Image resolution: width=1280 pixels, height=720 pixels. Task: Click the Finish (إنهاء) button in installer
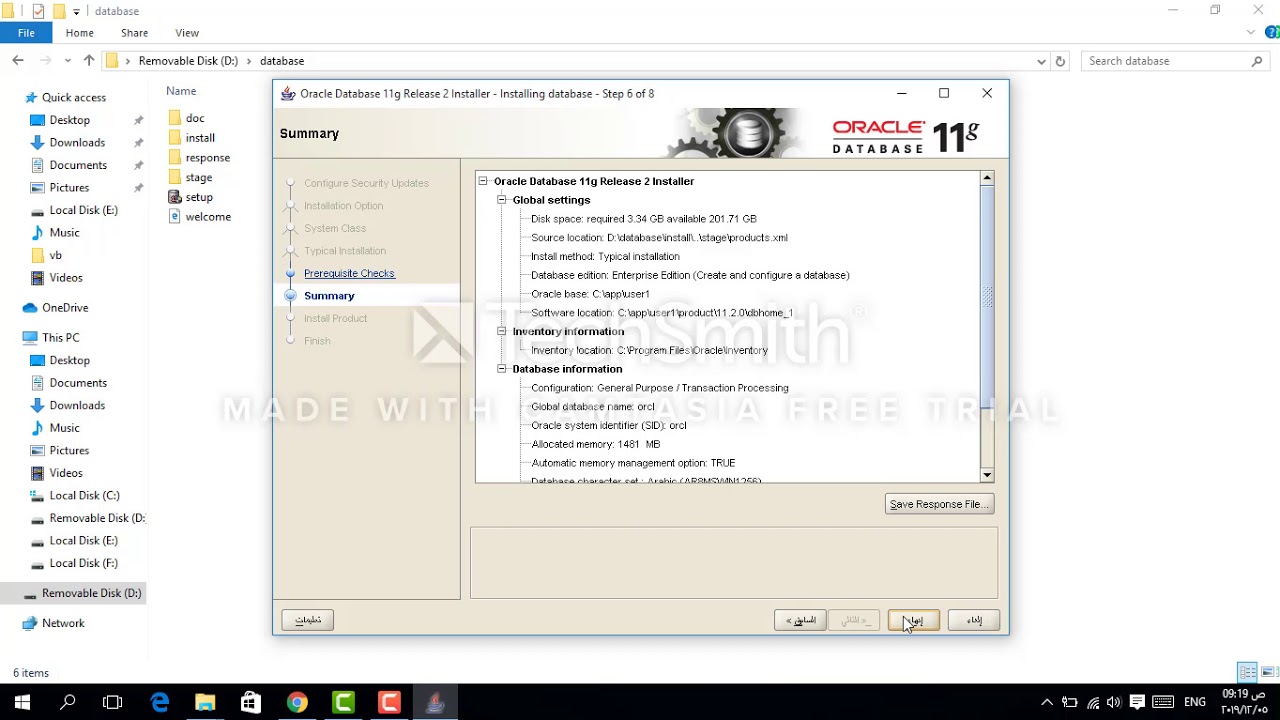click(913, 620)
